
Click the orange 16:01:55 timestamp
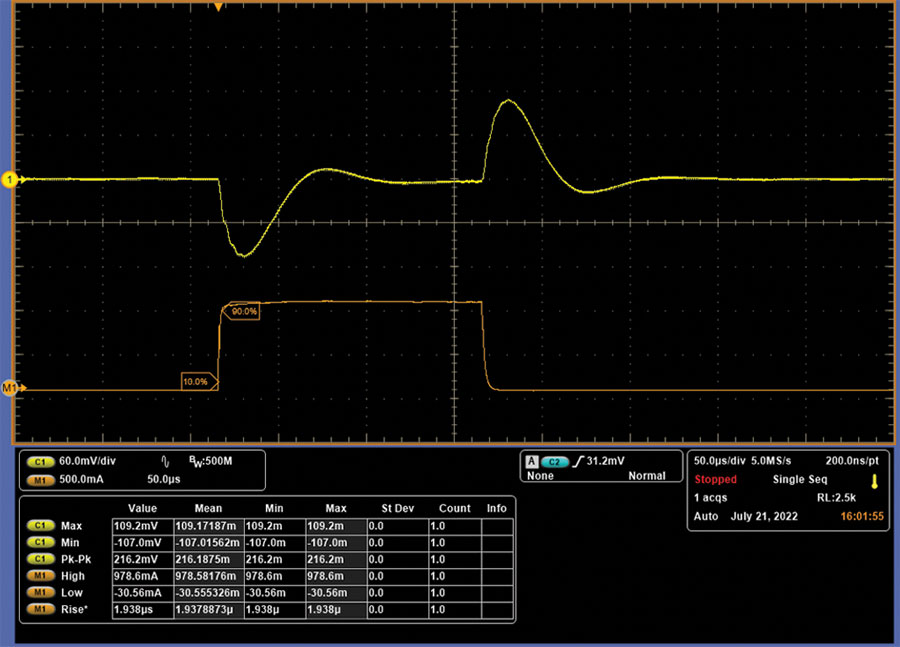tap(862, 516)
